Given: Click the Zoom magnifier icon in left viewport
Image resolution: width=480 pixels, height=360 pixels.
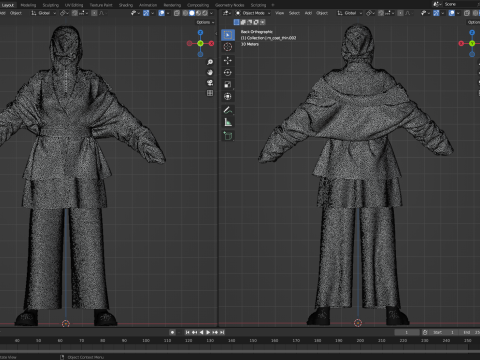Looking at the screenshot, I should click(210, 62).
